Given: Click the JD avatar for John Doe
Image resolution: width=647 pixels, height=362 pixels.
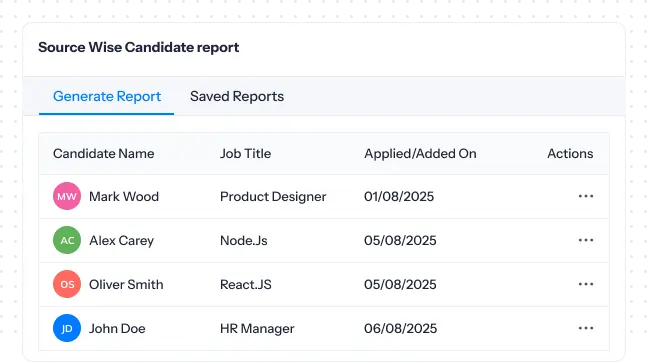Looking at the screenshot, I should click(x=67, y=328).
